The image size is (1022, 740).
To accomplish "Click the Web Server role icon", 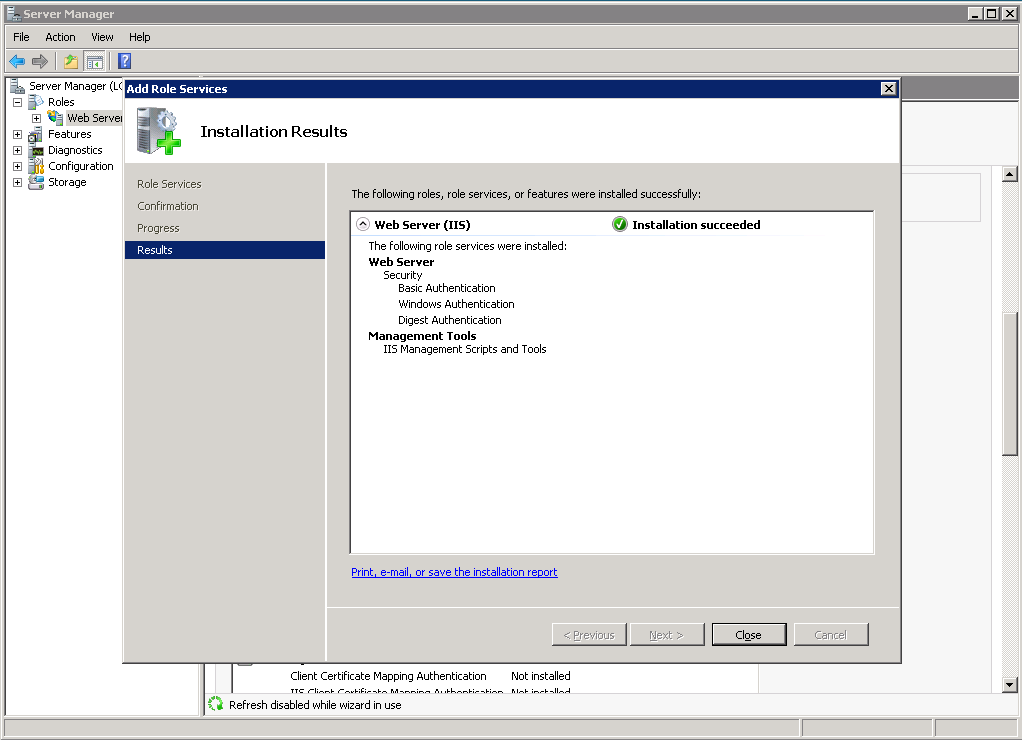I will [55, 118].
